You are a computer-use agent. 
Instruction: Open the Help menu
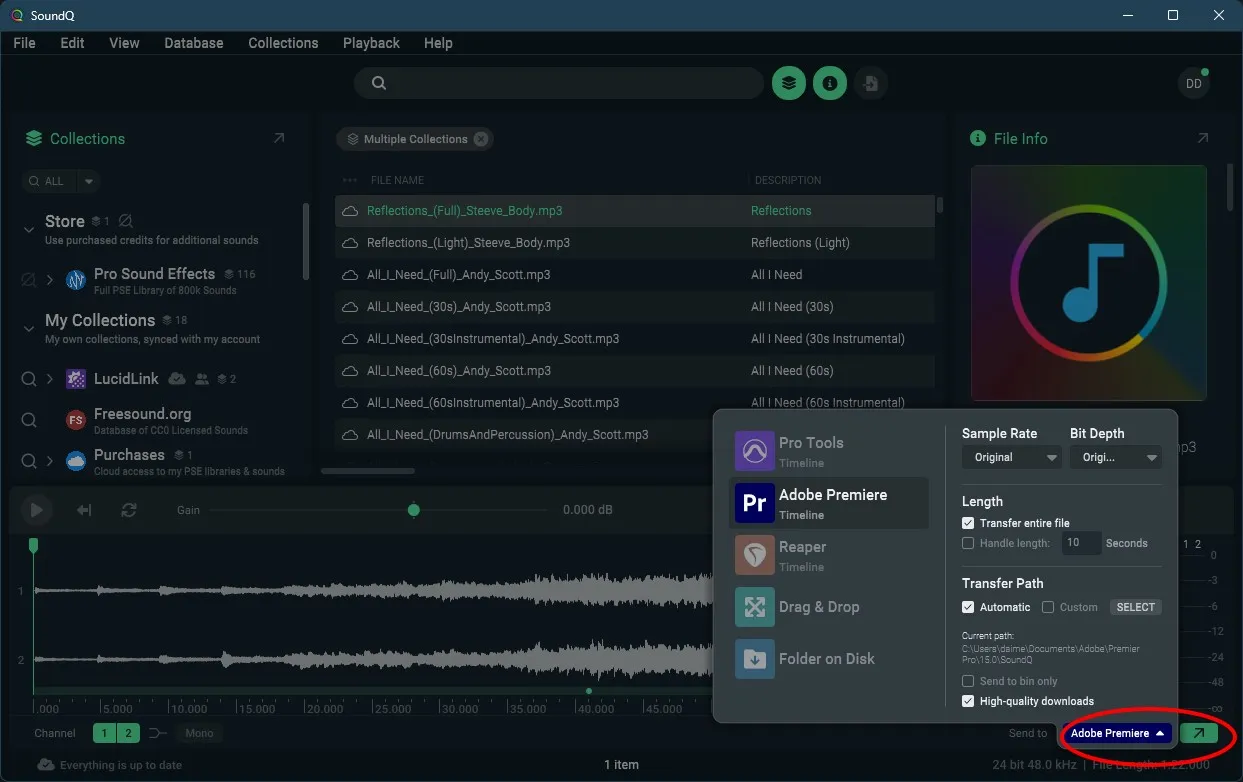[438, 43]
